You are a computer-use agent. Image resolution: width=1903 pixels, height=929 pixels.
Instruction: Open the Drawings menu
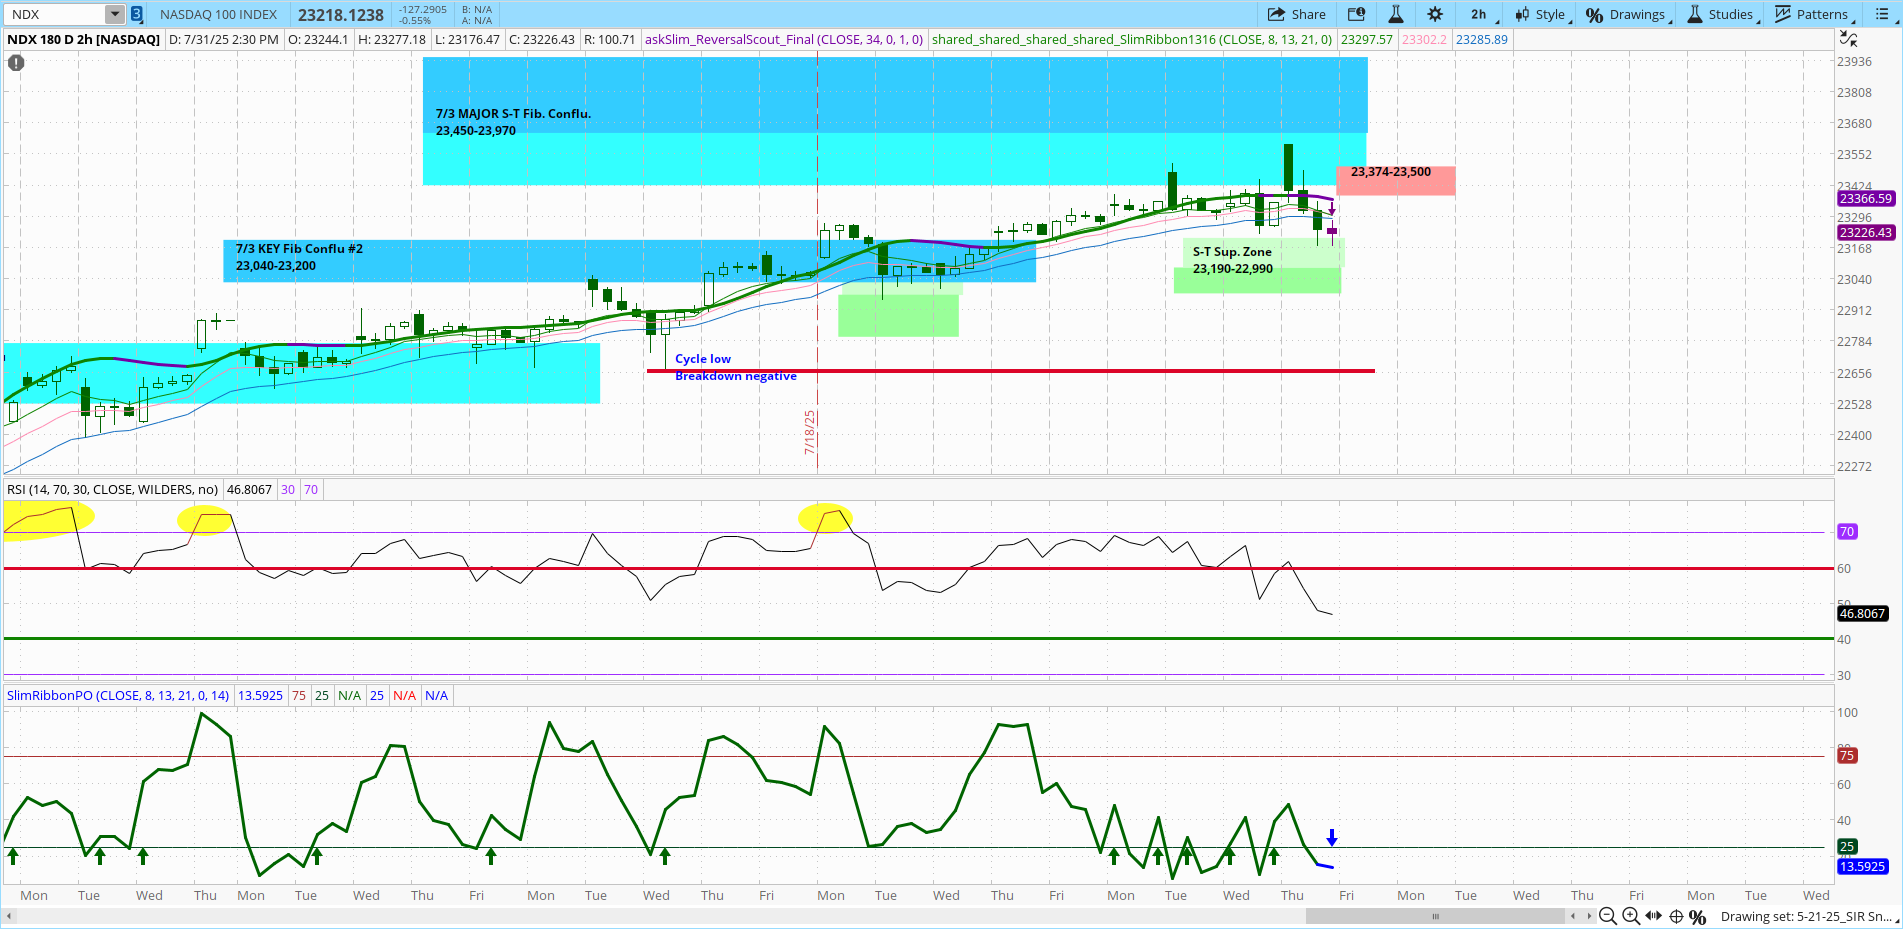(1627, 14)
